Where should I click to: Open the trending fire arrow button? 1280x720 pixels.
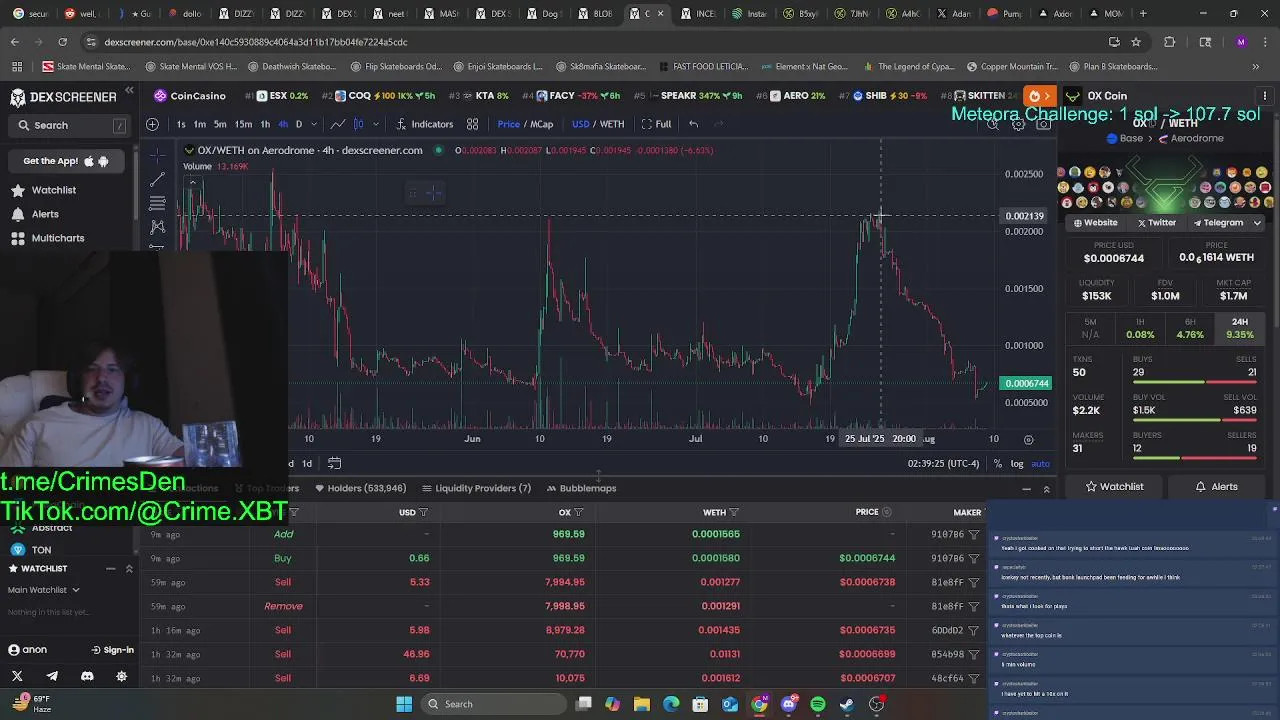[x=1039, y=96]
